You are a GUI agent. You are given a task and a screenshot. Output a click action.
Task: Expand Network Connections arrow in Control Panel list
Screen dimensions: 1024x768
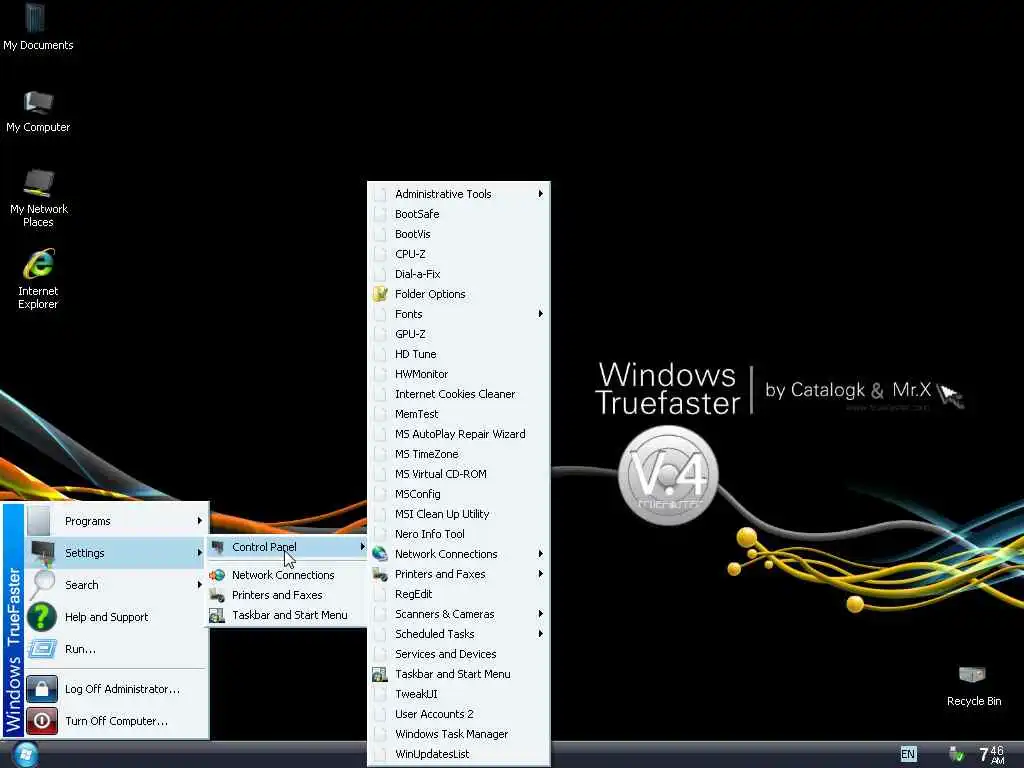point(540,554)
